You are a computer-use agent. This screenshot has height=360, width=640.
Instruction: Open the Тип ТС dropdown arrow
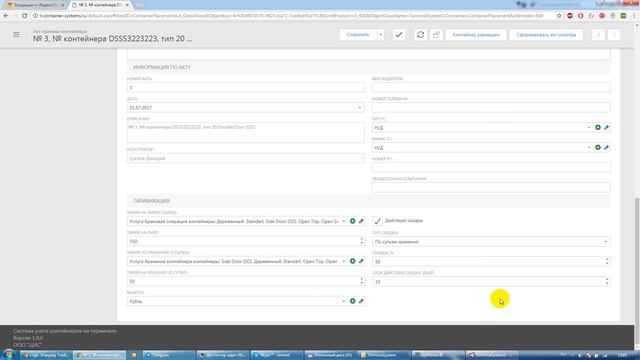pyautogui.click(x=589, y=127)
